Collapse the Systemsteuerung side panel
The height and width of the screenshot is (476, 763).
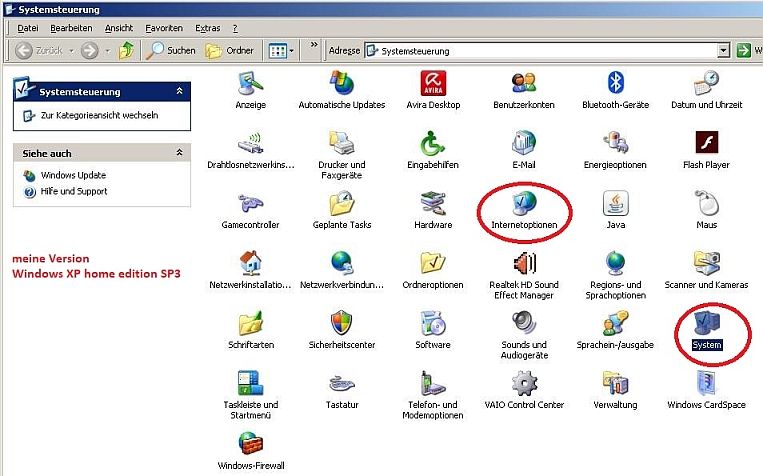179,91
